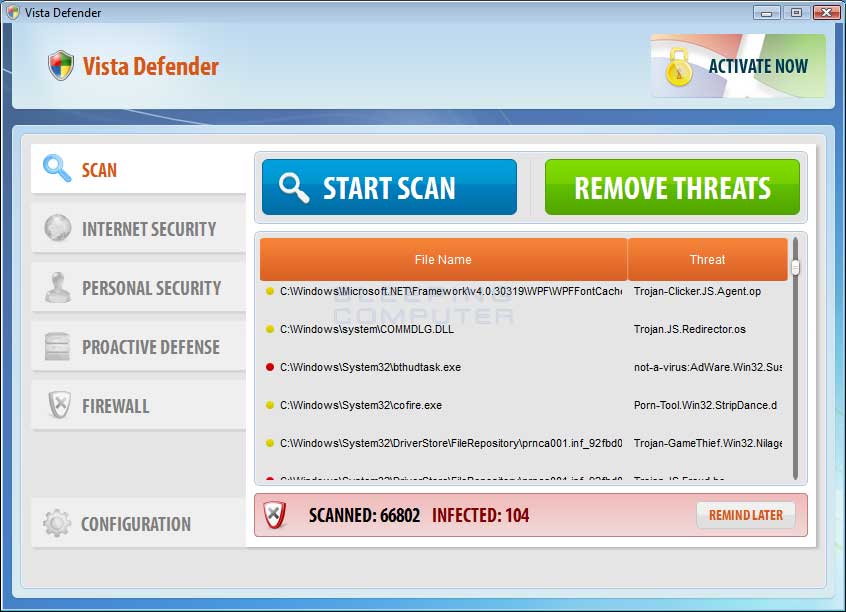
Task: Click the gear icon for Configuration
Action: pos(57,523)
